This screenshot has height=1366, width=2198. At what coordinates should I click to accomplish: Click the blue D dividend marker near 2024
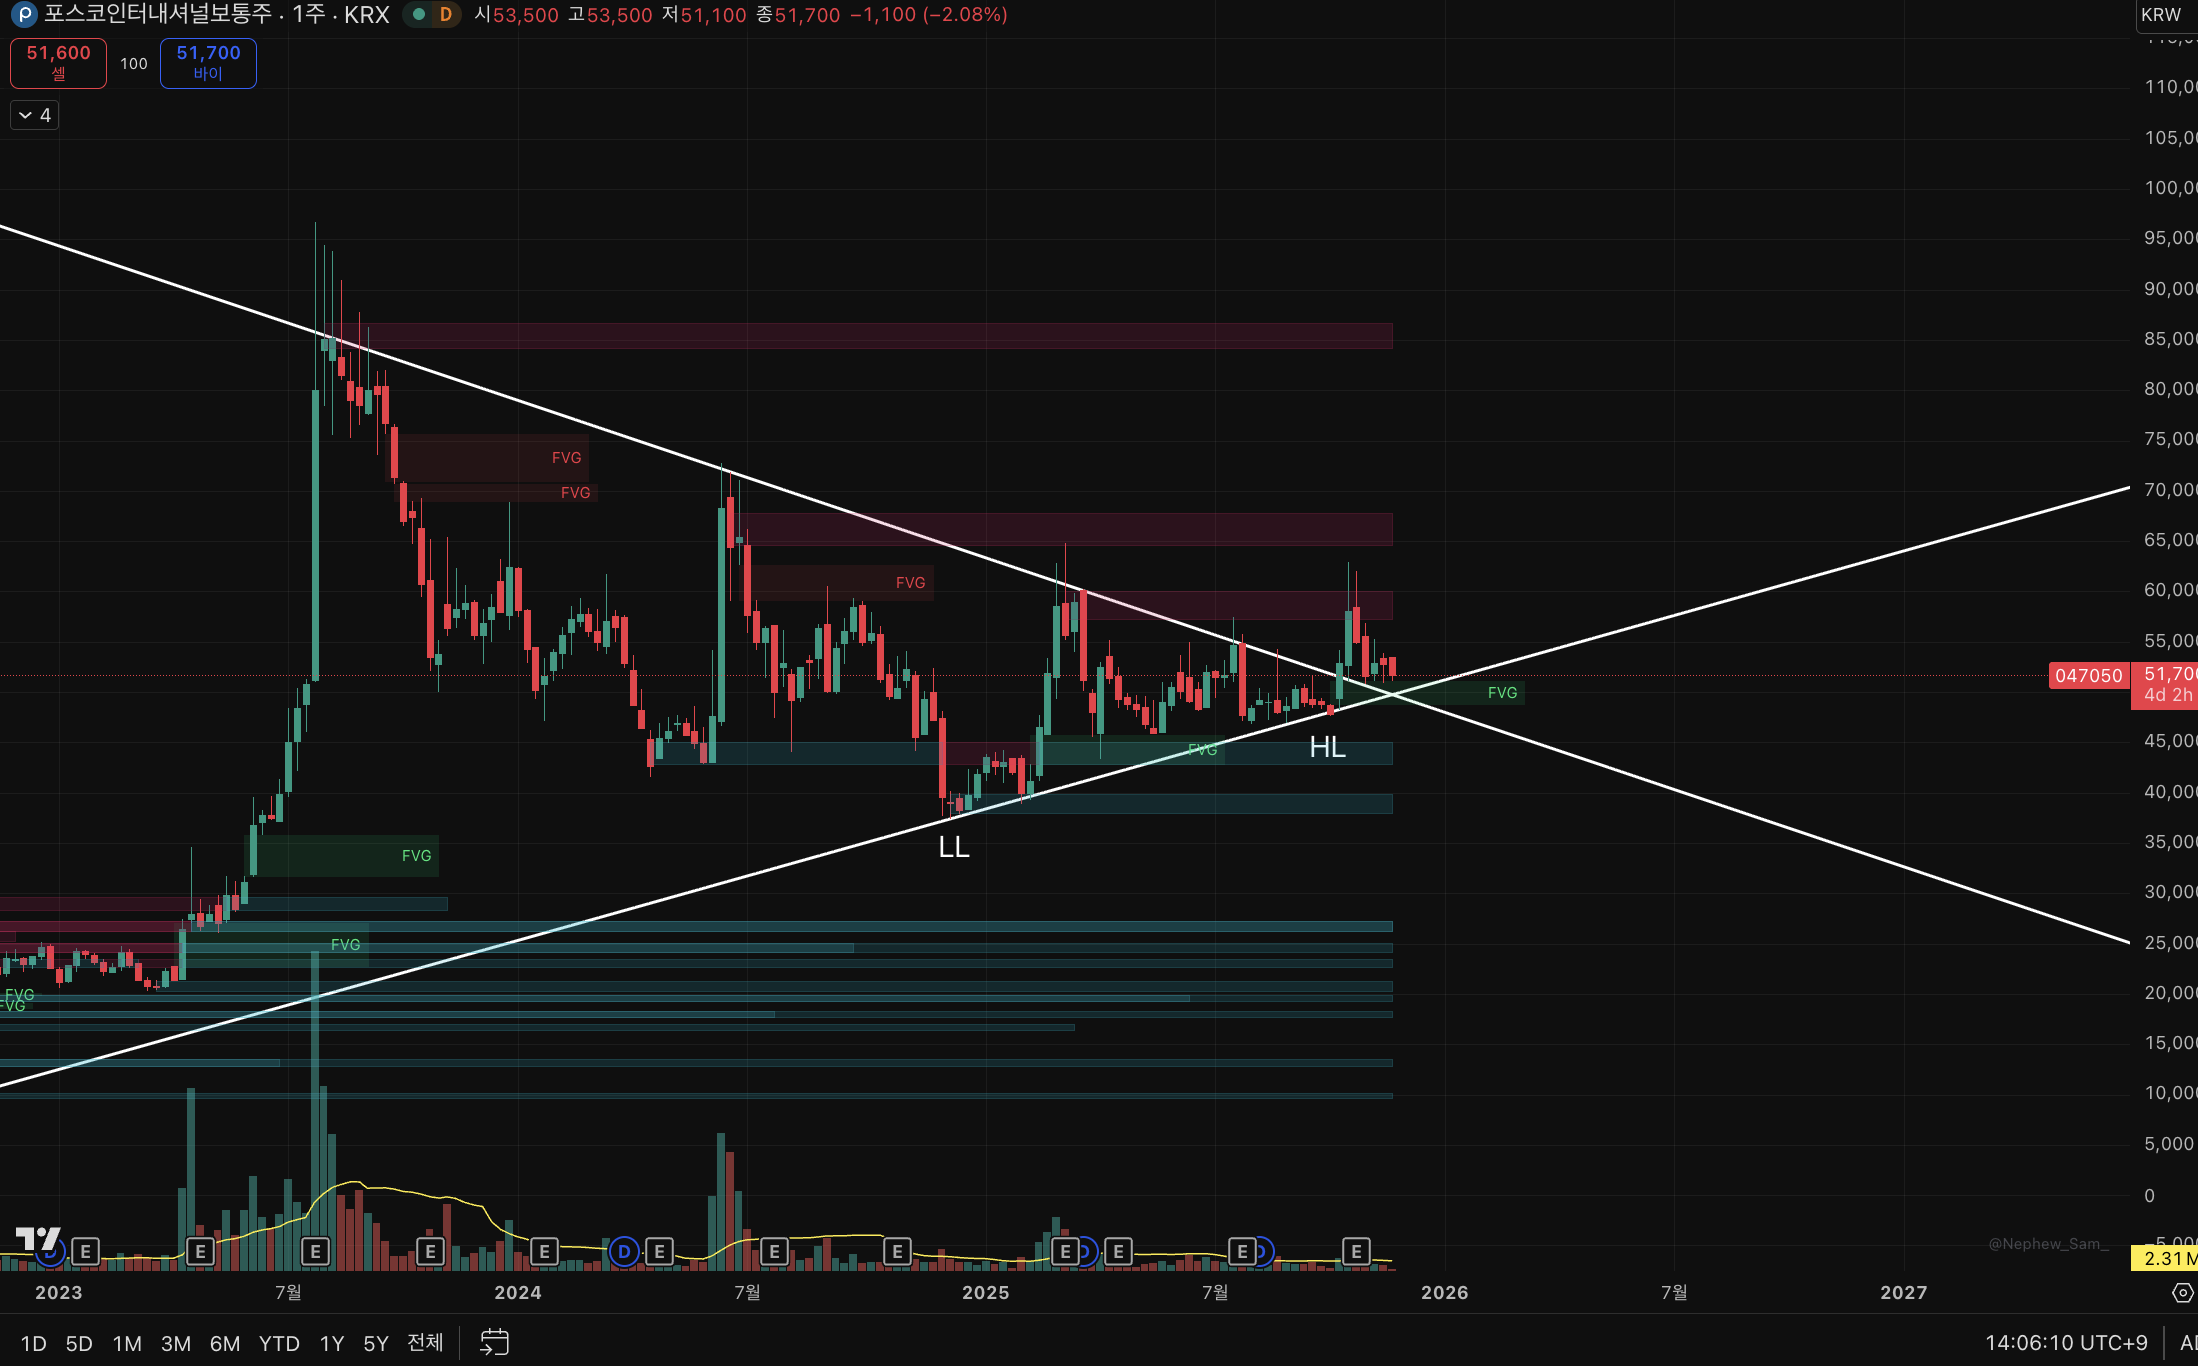pos(624,1251)
